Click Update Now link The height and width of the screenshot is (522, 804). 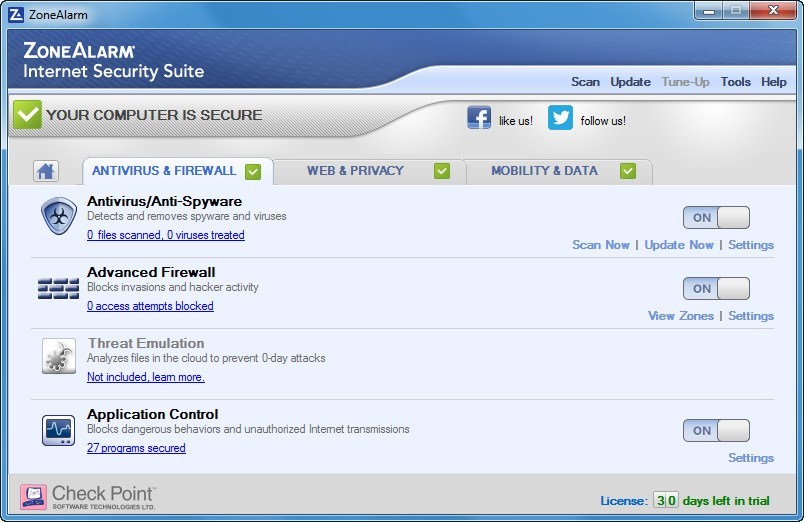679,245
